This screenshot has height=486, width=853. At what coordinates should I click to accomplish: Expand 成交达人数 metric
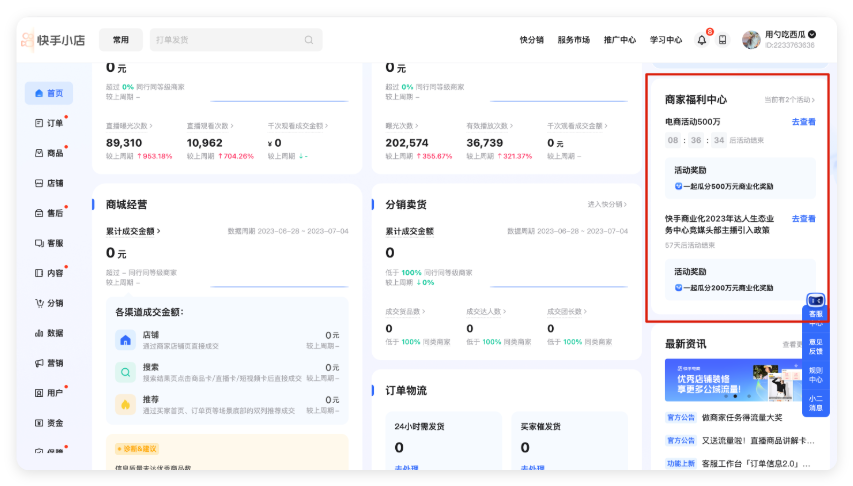[x=486, y=312]
